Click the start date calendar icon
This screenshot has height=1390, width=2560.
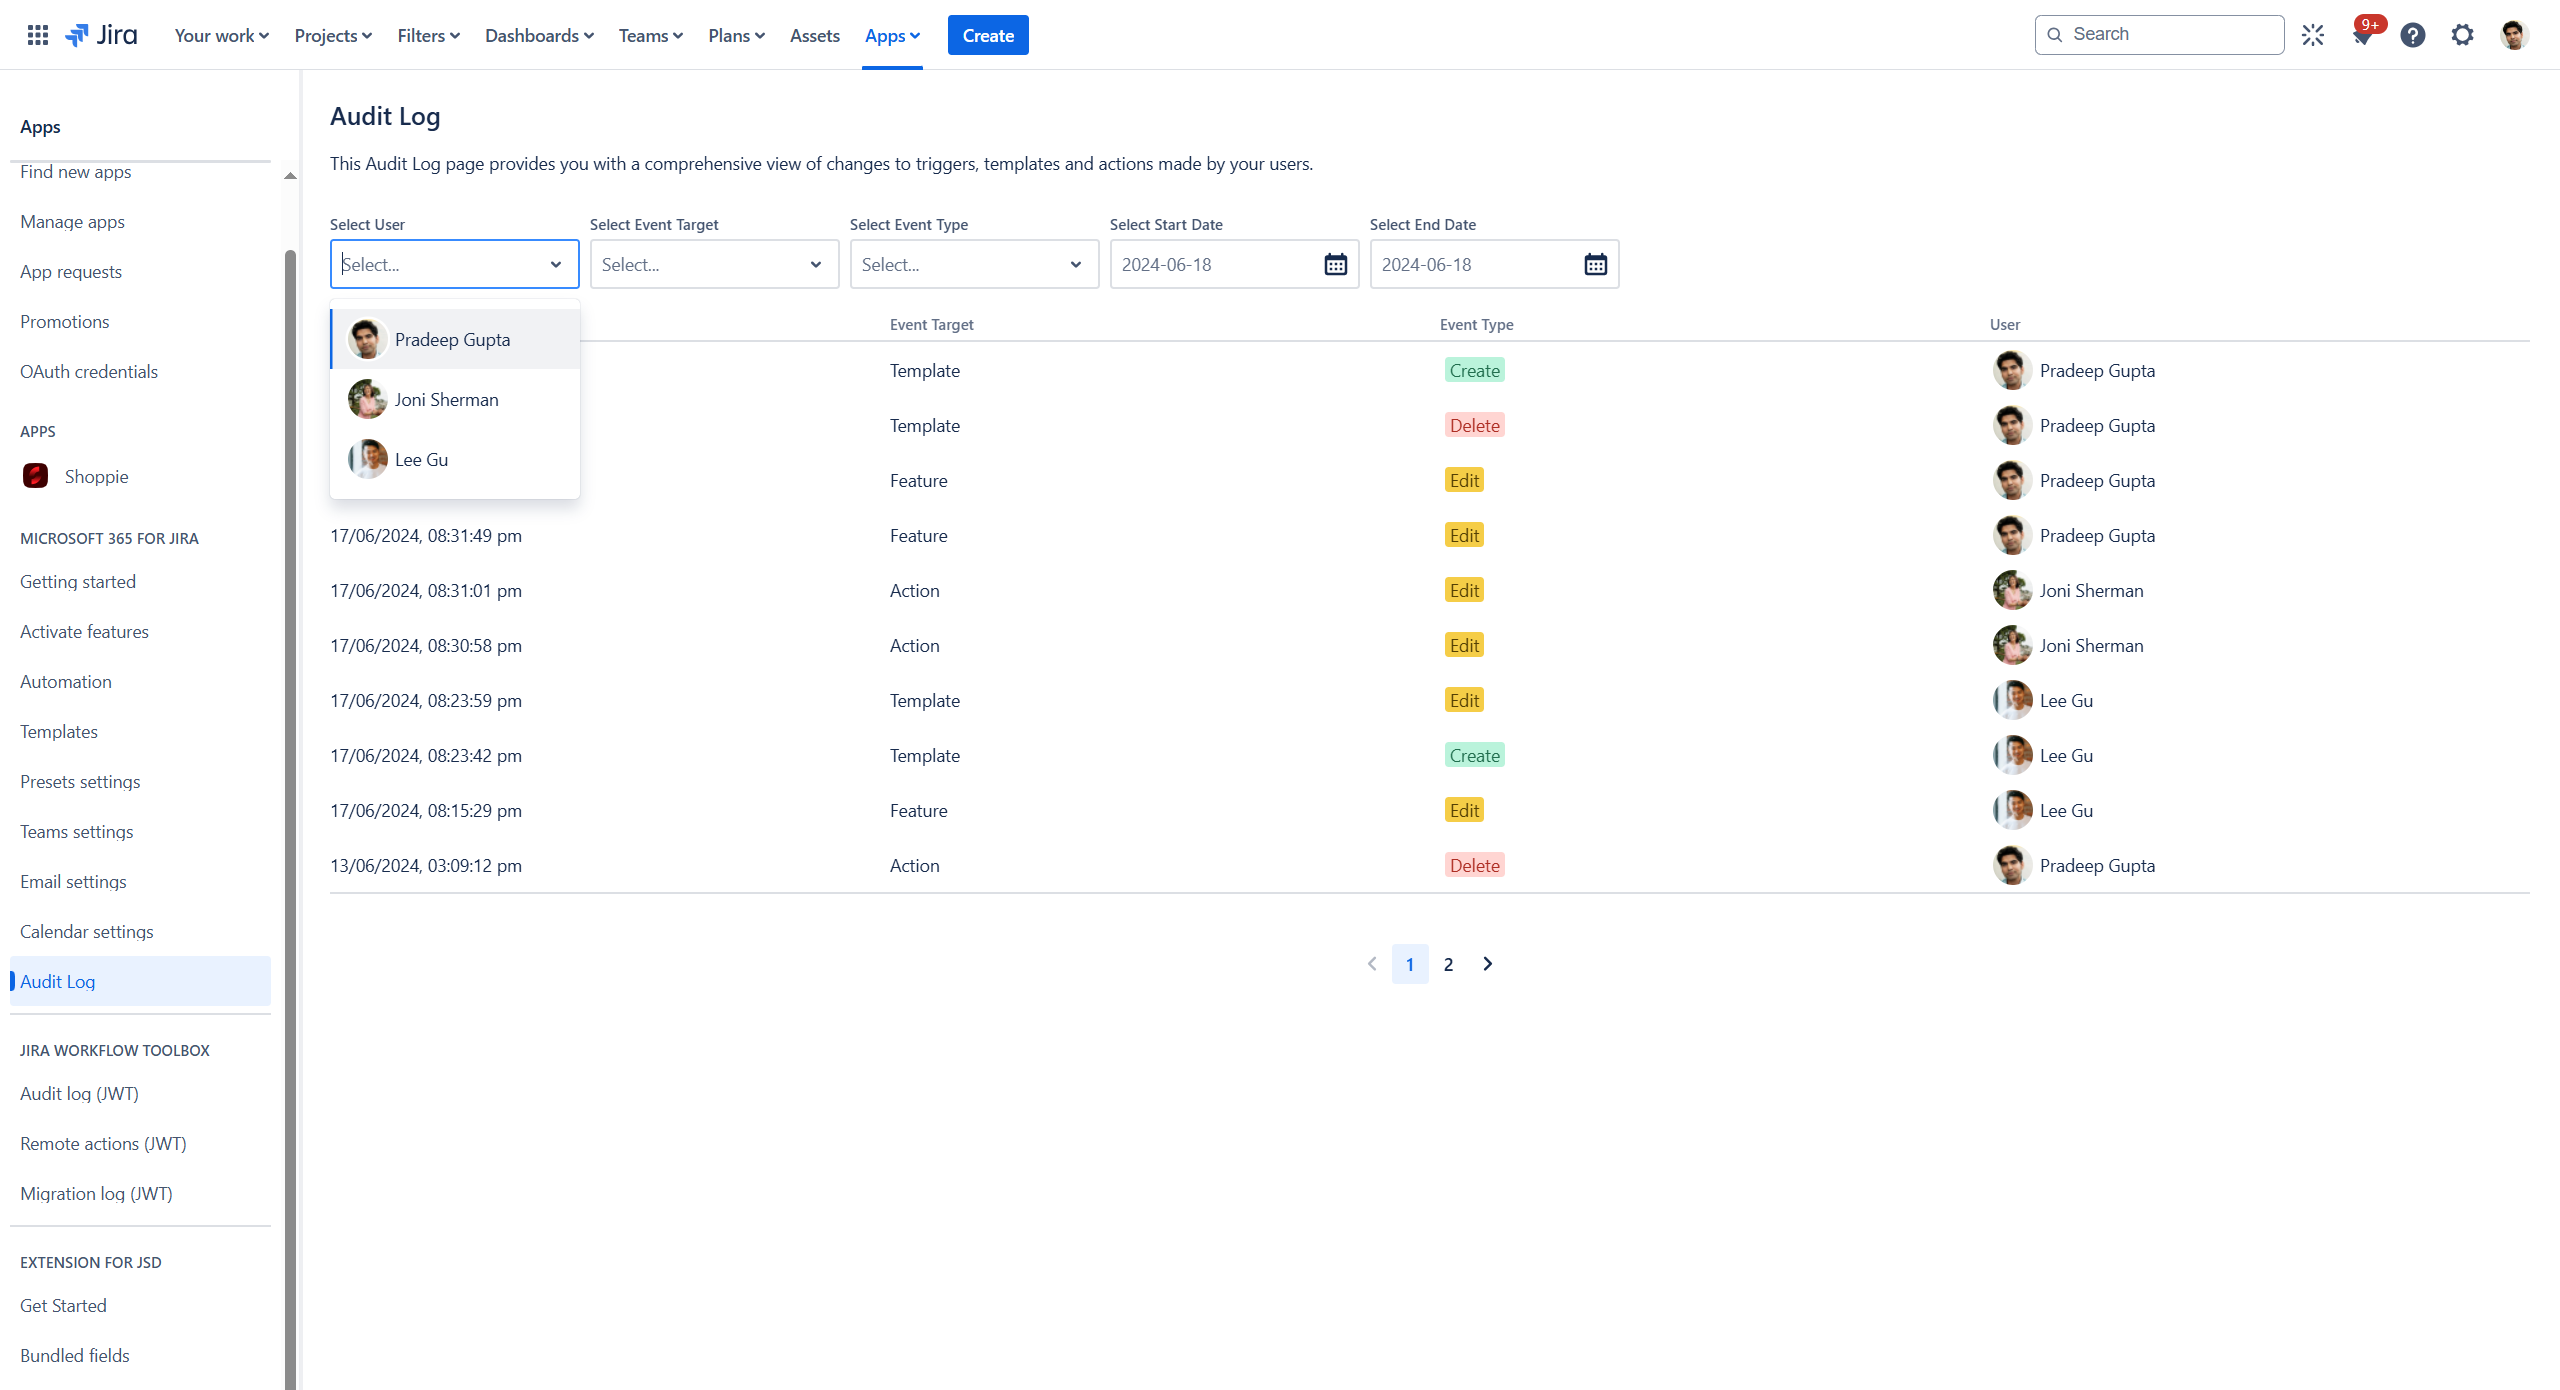tap(1335, 265)
